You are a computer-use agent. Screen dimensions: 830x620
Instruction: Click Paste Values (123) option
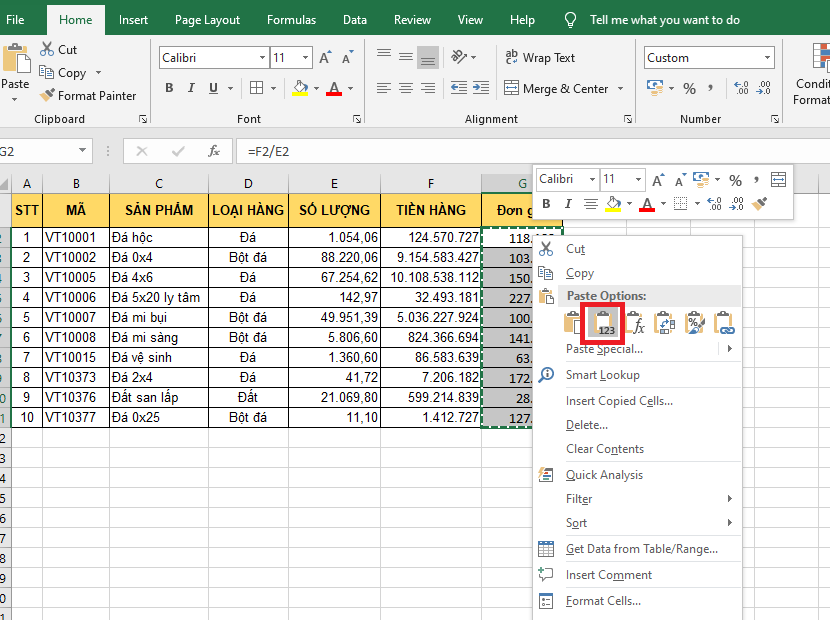[x=605, y=323]
